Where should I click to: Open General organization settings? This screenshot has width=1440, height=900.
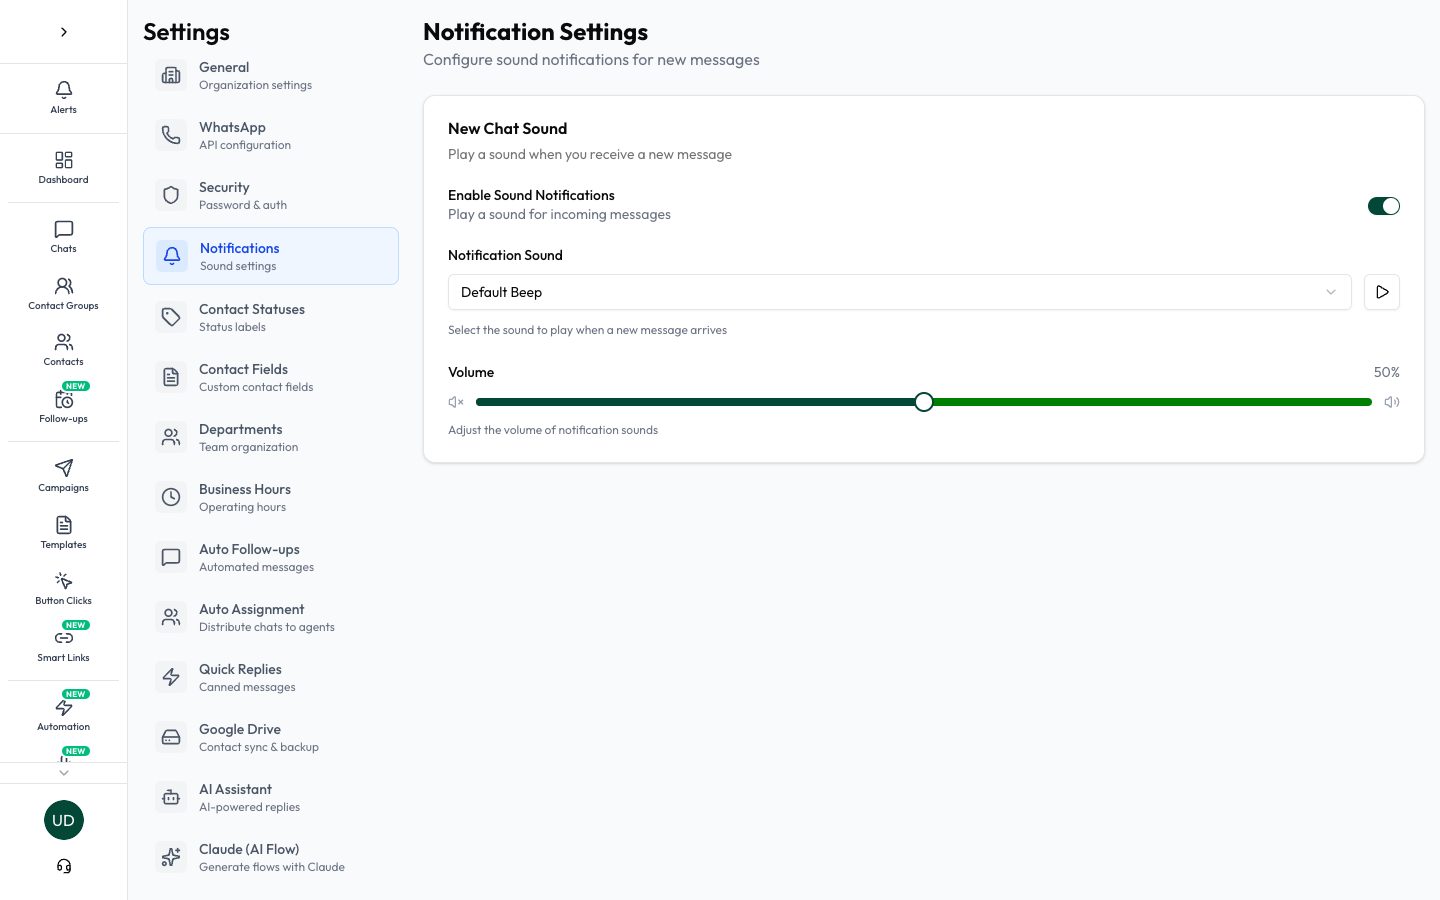pos(271,75)
